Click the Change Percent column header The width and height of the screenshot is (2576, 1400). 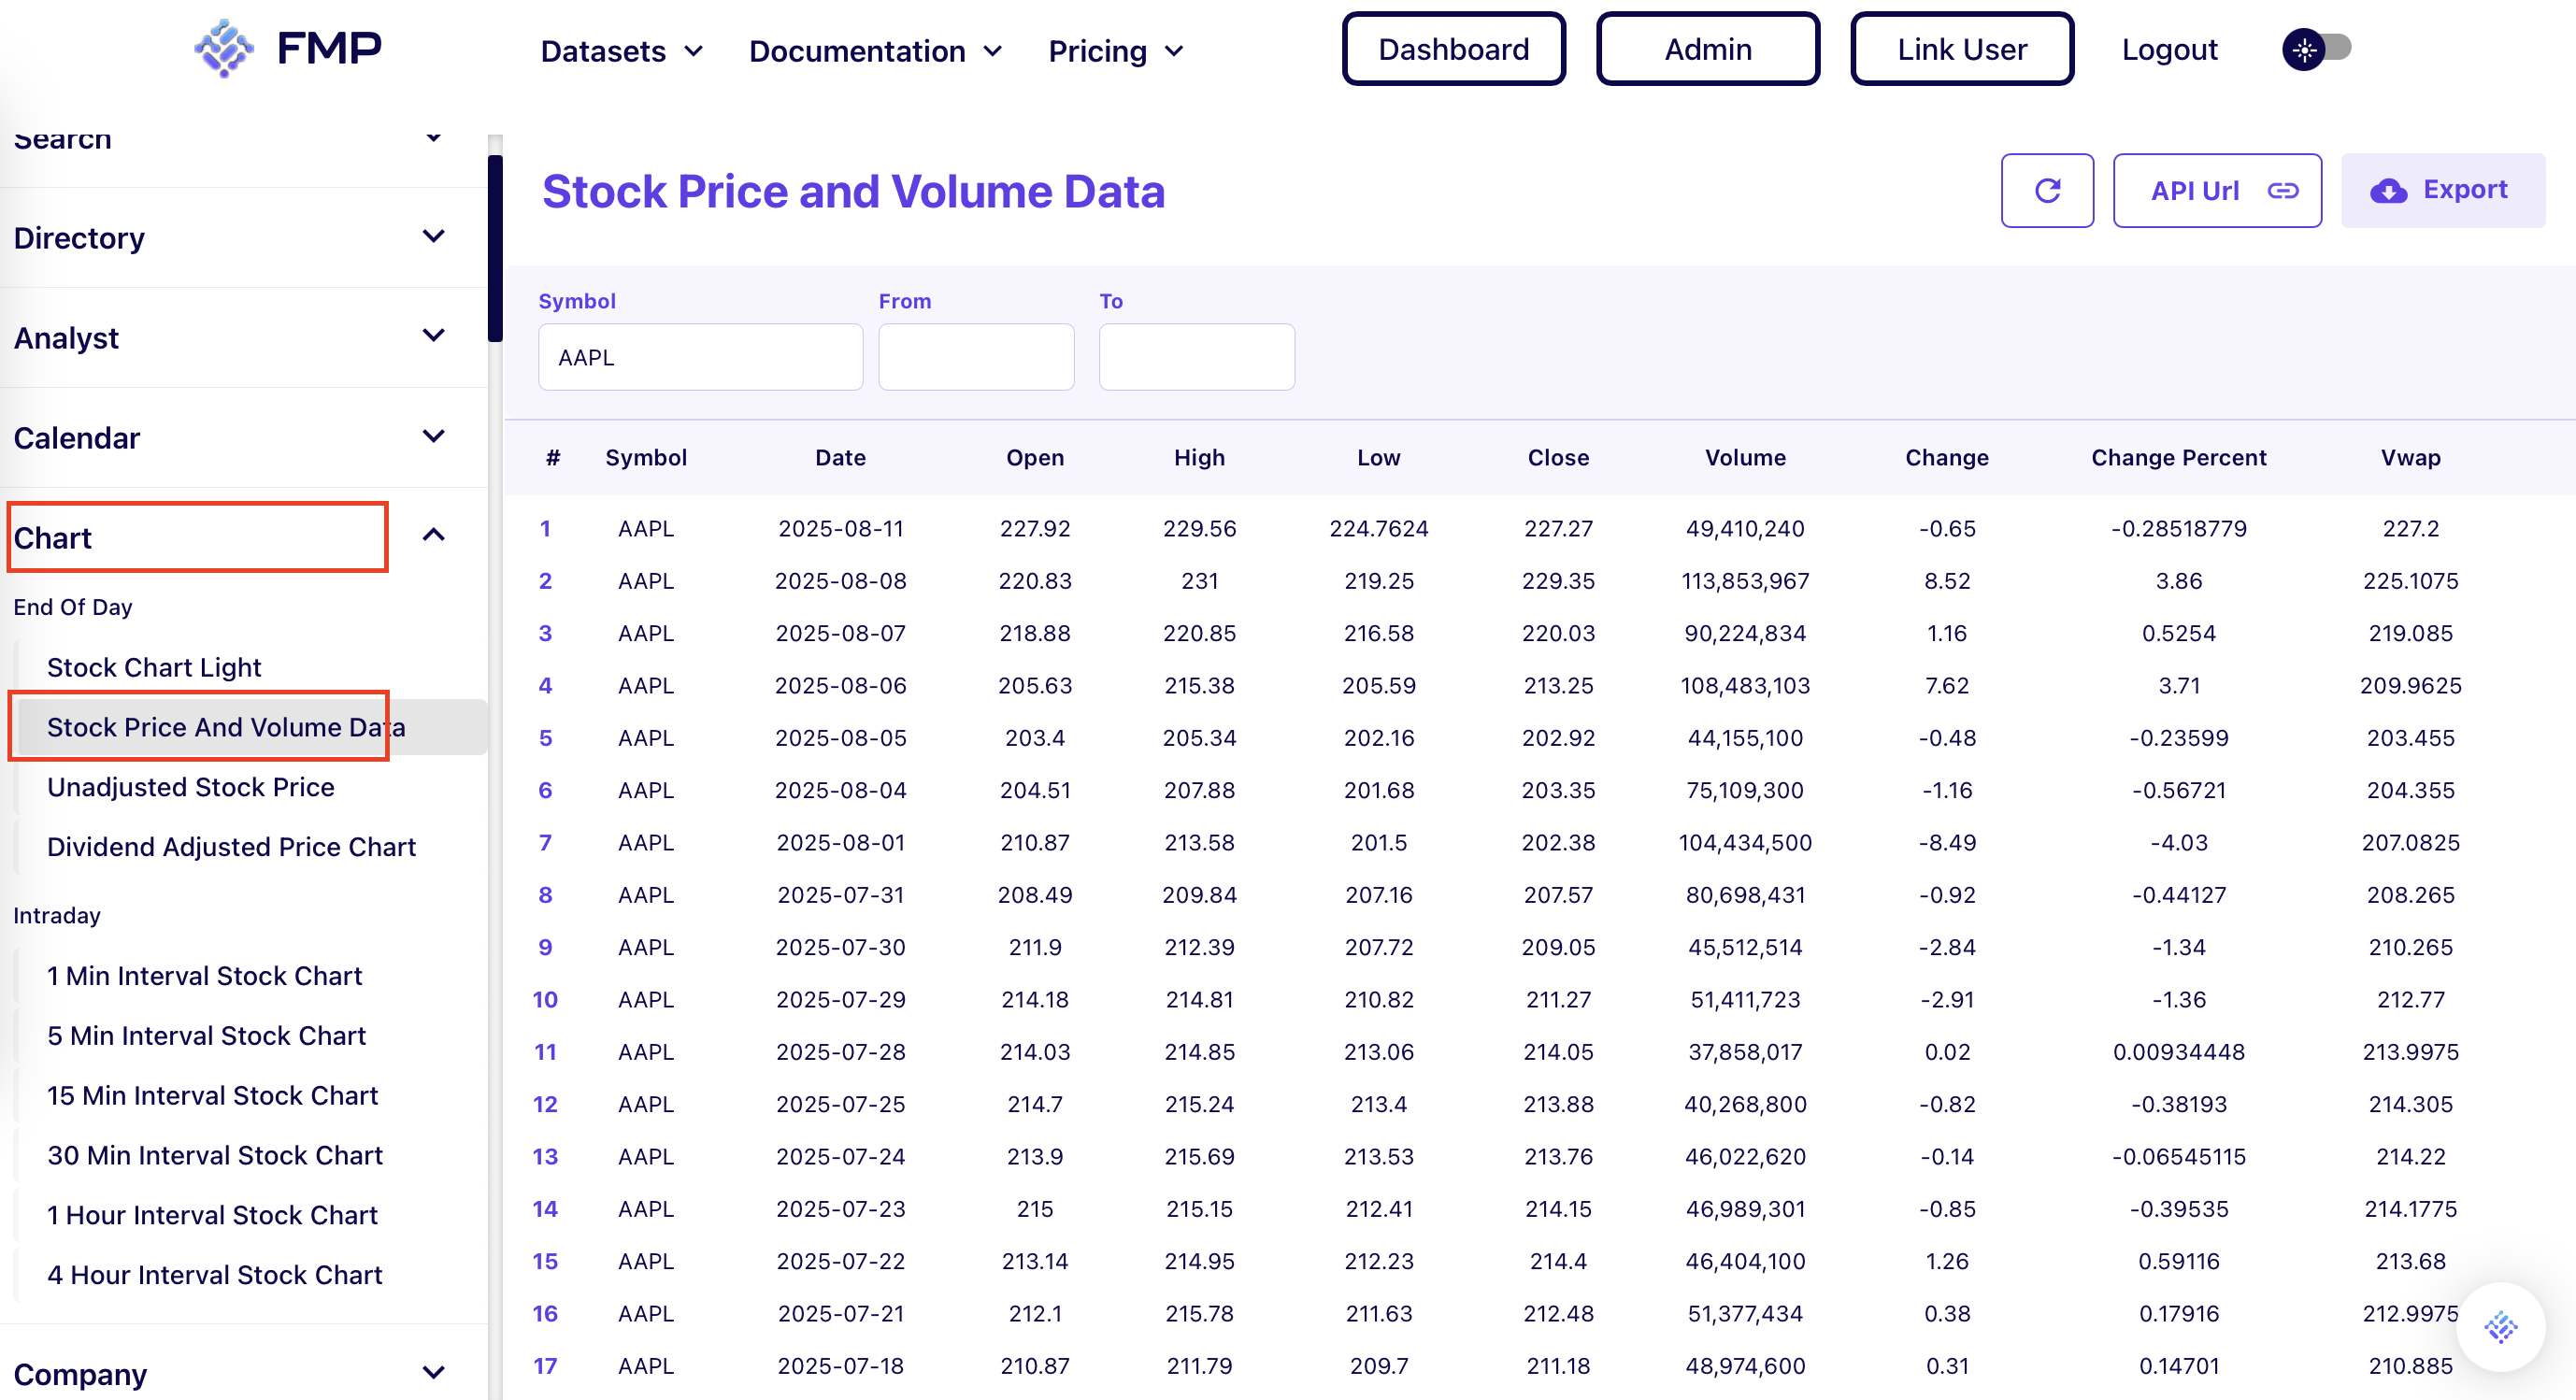pos(2178,457)
